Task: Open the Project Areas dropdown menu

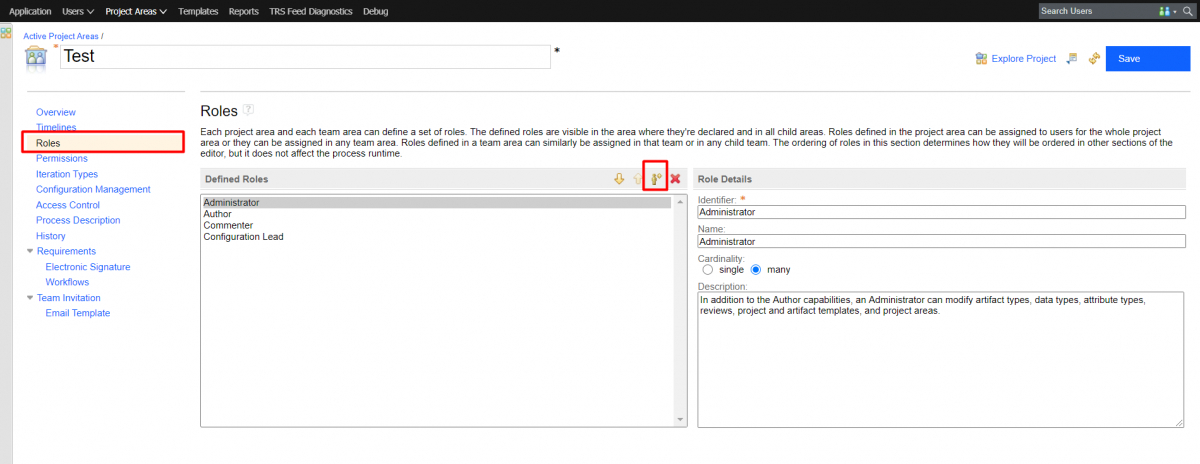Action: [x=136, y=11]
